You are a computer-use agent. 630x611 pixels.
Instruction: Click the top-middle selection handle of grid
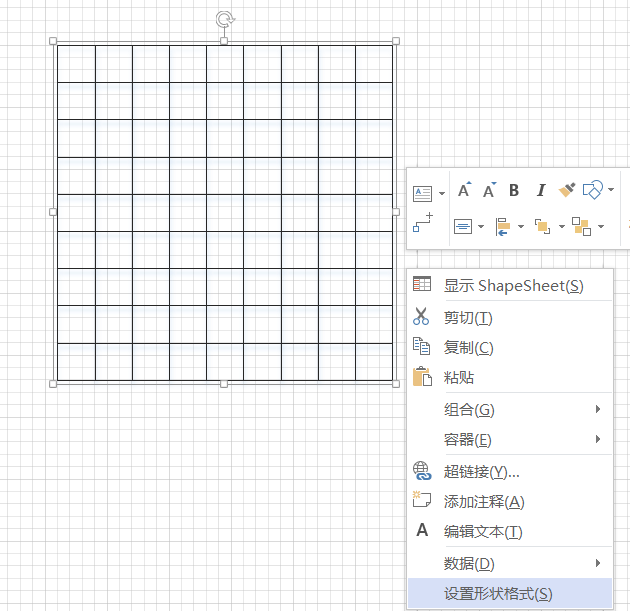224,41
